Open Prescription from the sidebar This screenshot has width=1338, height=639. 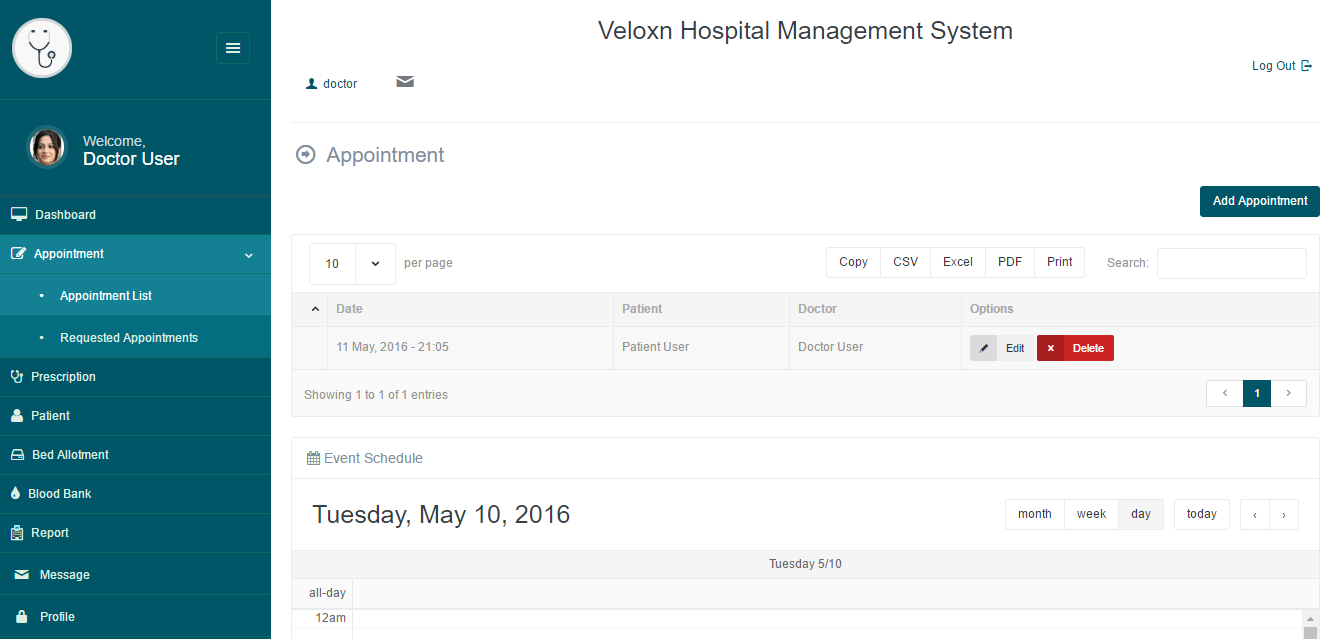point(63,377)
